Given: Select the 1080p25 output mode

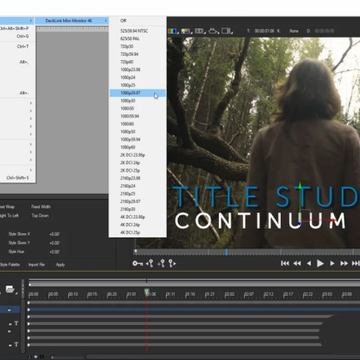Looking at the screenshot, I should coord(138,85).
